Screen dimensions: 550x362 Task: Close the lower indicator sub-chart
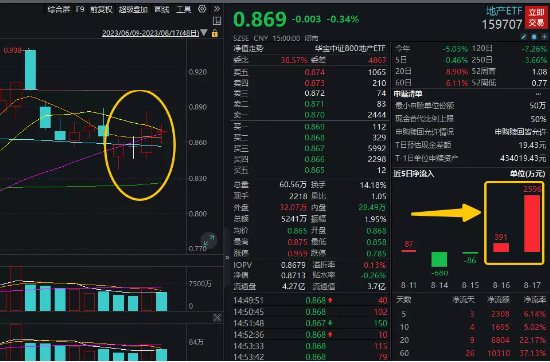point(217,318)
